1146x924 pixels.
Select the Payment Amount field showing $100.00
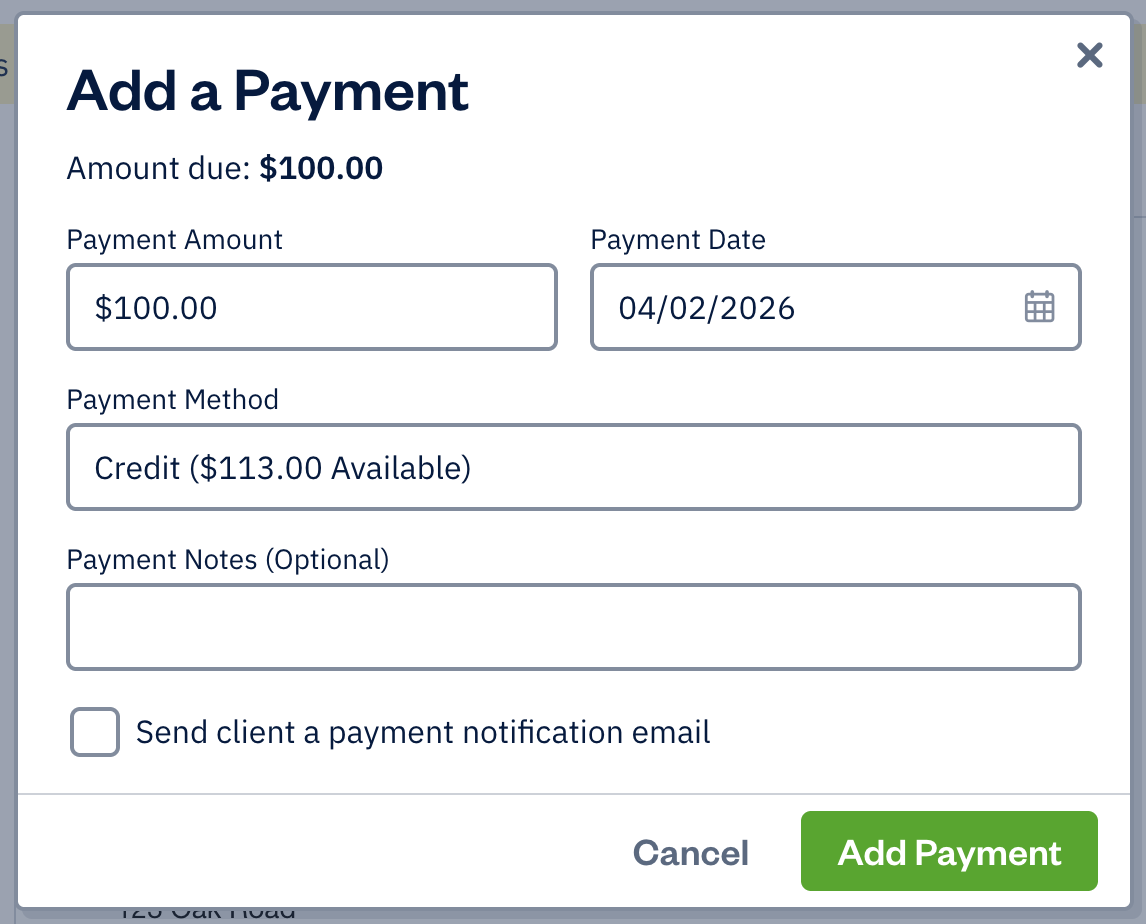tap(312, 307)
